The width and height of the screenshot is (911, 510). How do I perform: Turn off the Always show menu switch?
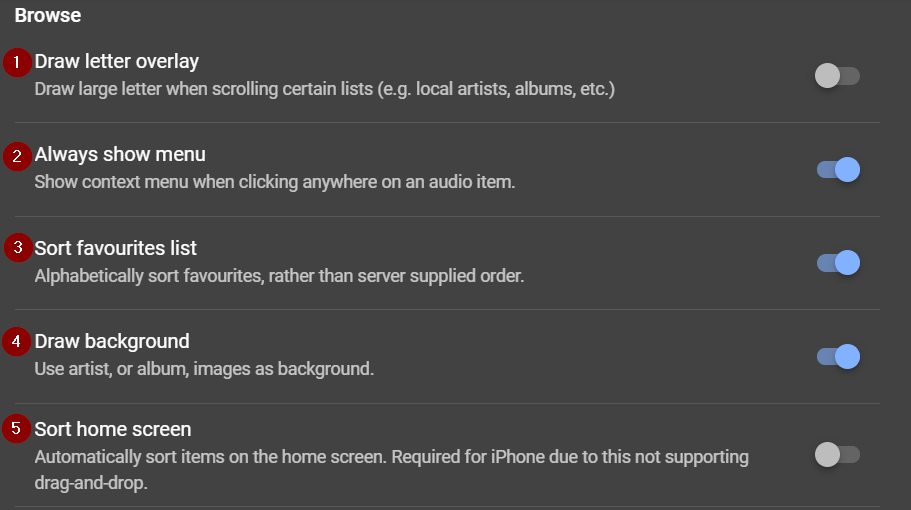(x=837, y=170)
